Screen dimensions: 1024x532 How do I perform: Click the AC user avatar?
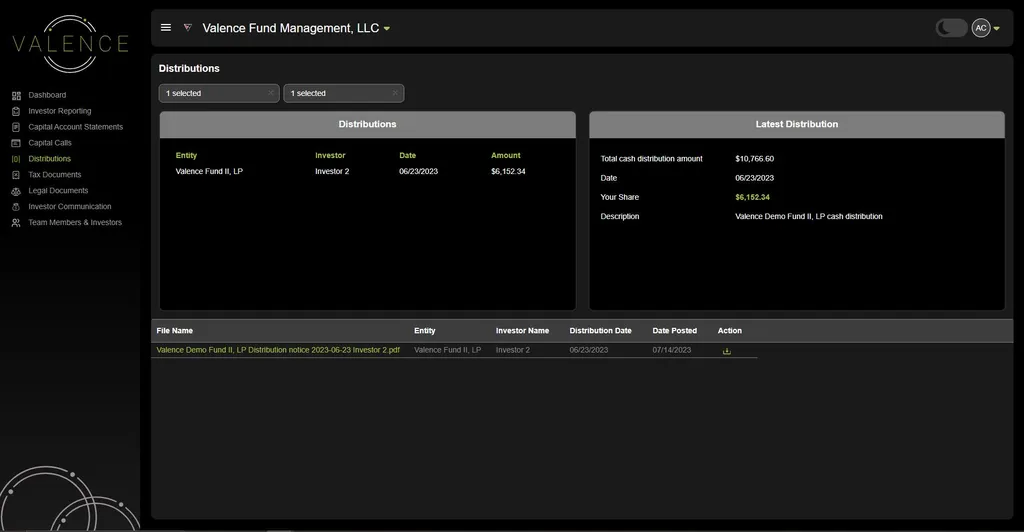pos(981,28)
